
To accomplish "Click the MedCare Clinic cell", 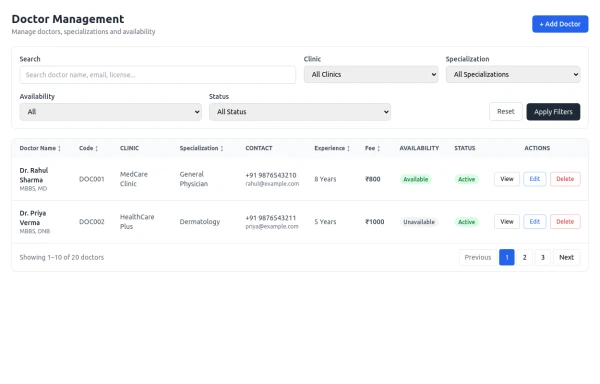I will tap(134, 179).
